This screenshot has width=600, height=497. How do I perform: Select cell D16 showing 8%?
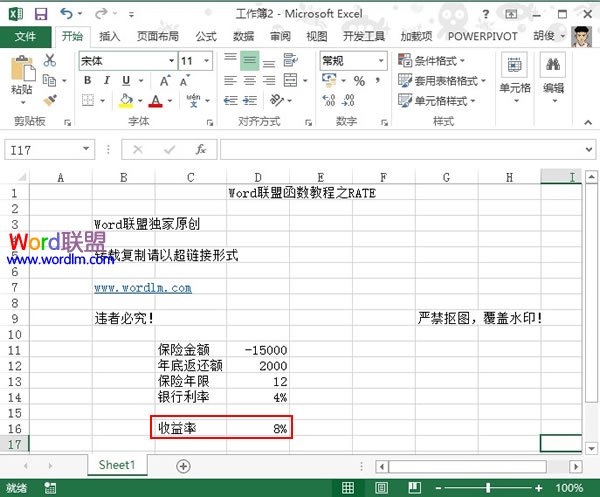pyautogui.click(x=258, y=428)
